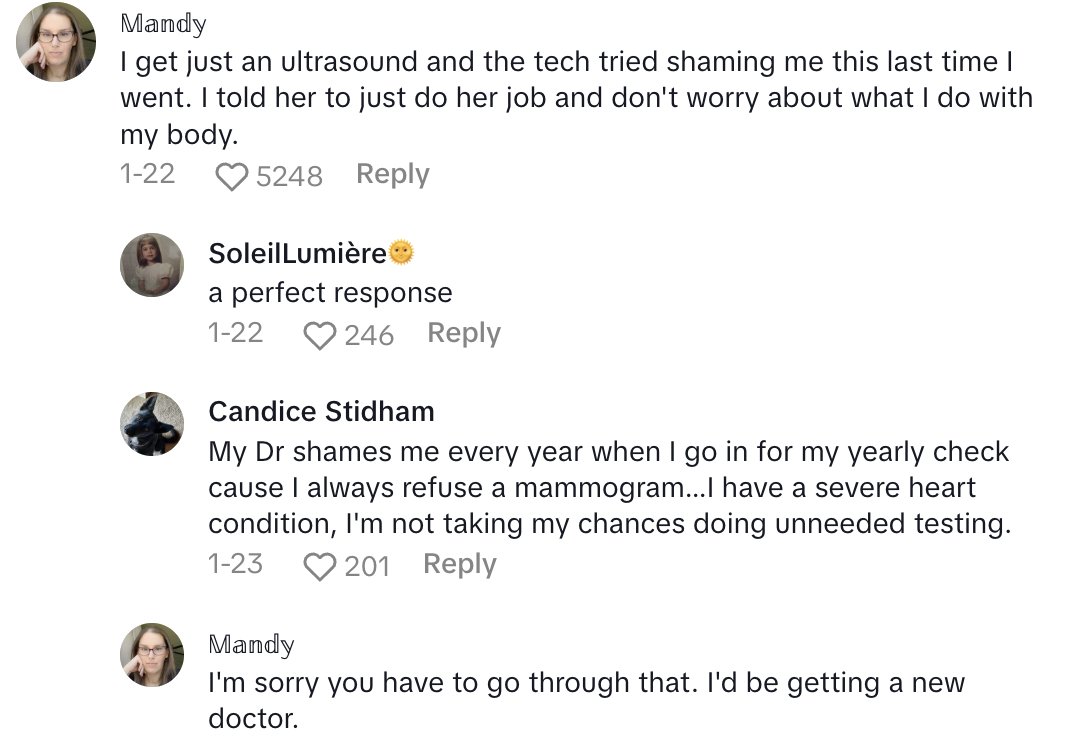Screen dimensions: 1082x740
Task: Select the 1-22 date under SoleilLumière's reply
Action: tap(235, 333)
